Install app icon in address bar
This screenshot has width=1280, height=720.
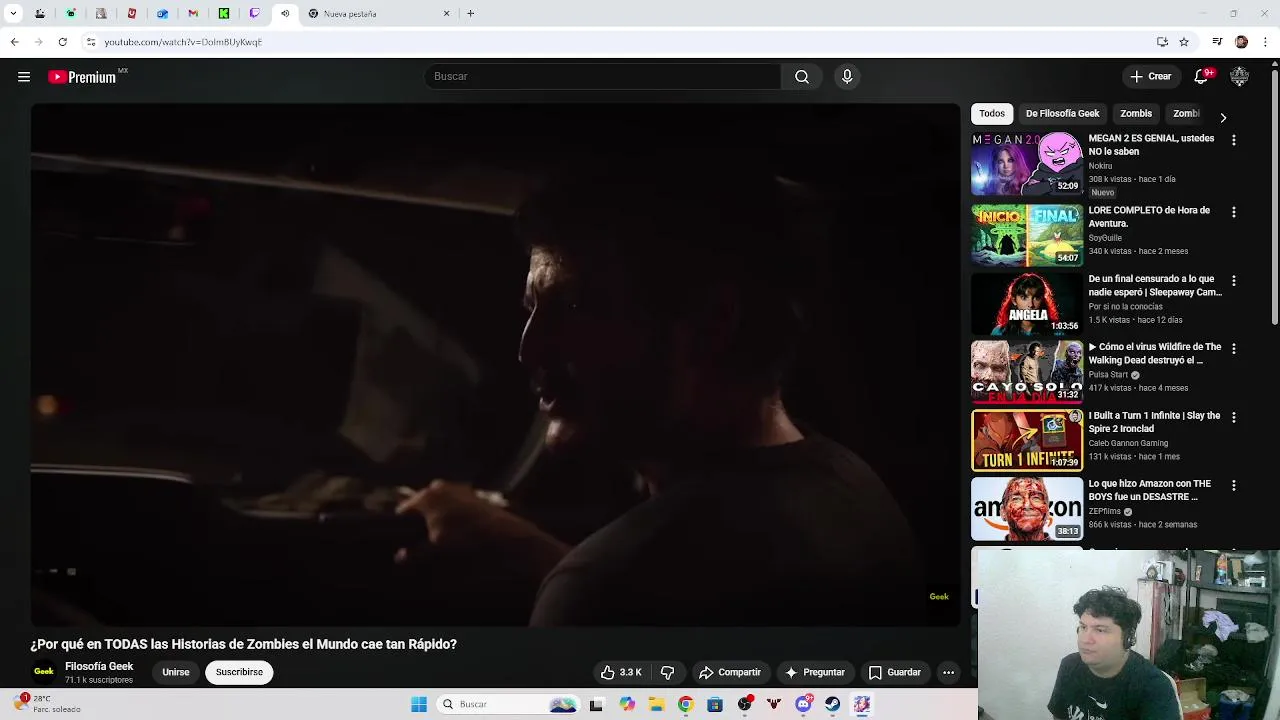pyautogui.click(x=1162, y=42)
